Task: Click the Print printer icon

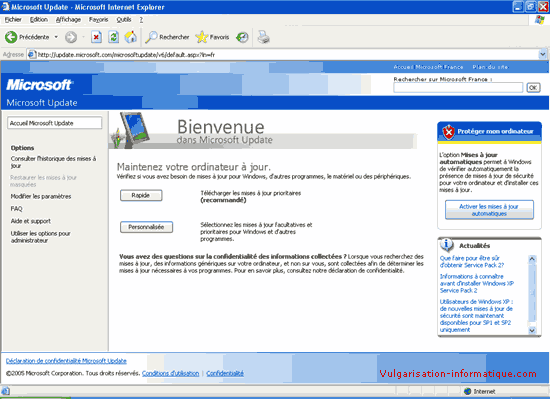Action: (x=263, y=37)
